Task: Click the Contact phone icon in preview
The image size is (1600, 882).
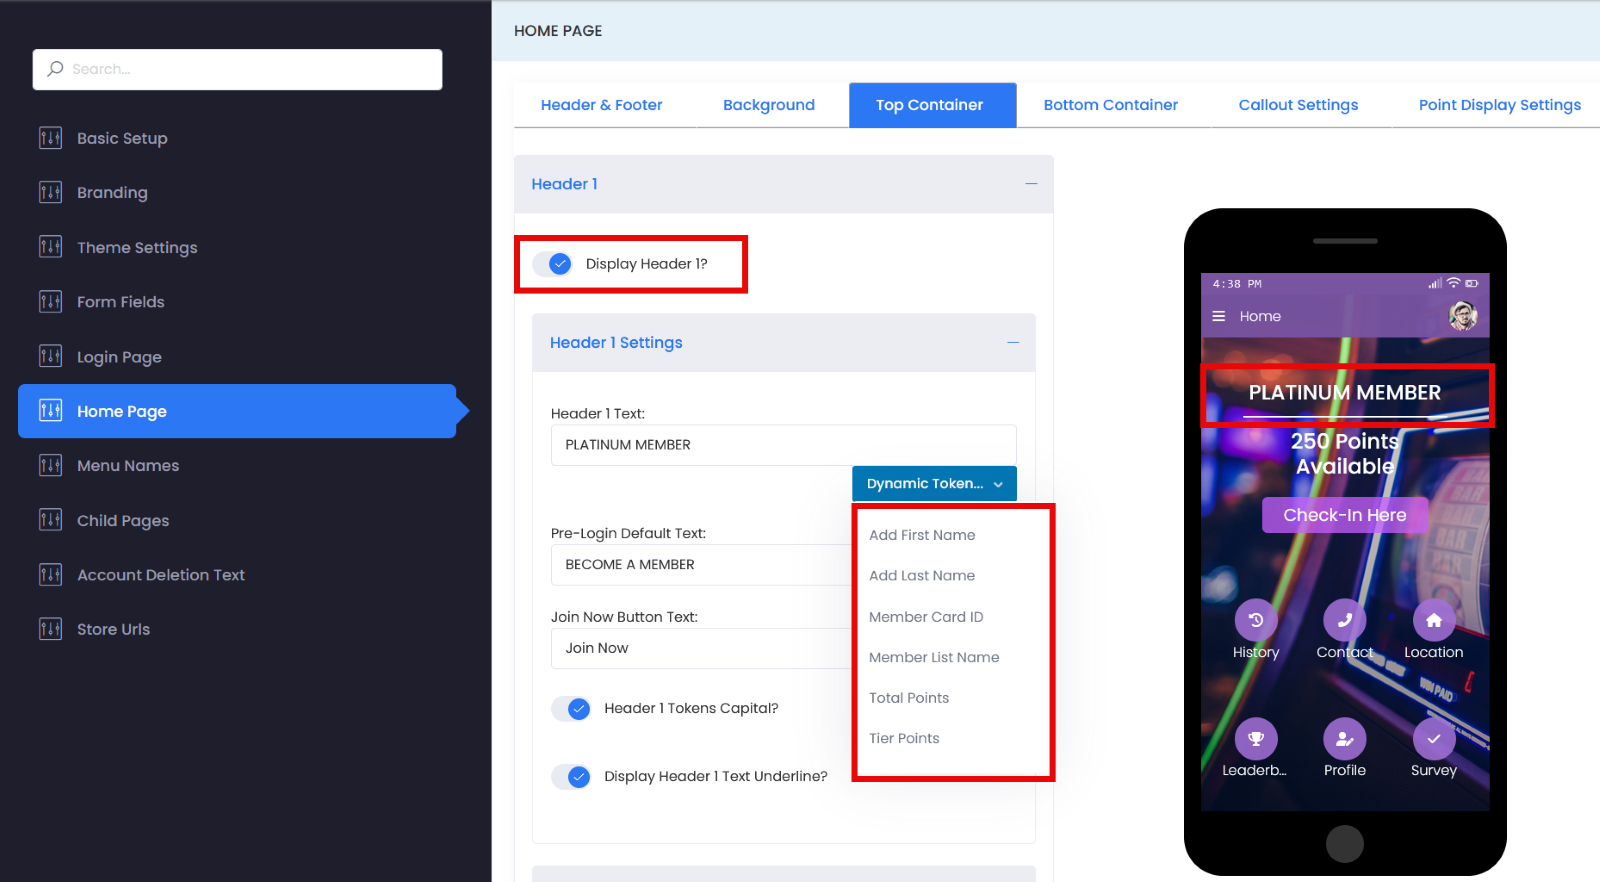Action: pyautogui.click(x=1345, y=620)
